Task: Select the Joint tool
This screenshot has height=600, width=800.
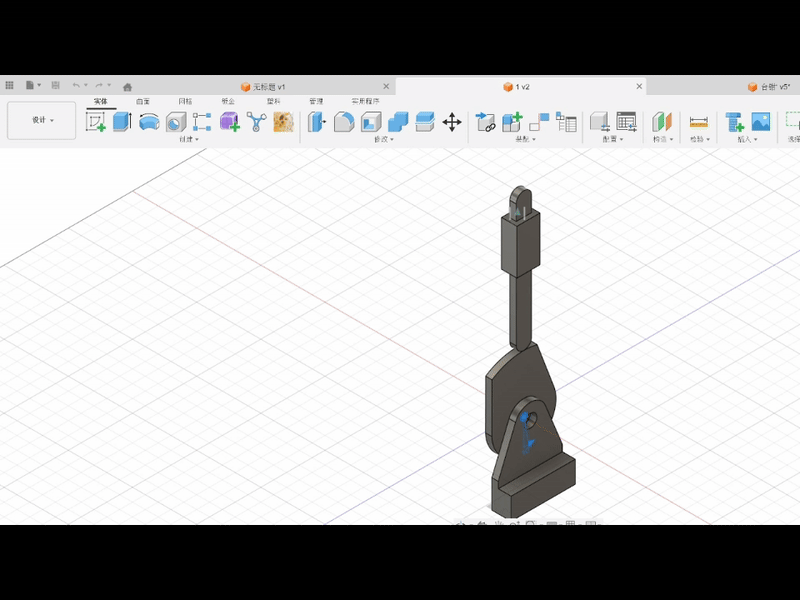Action: tap(539, 122)
